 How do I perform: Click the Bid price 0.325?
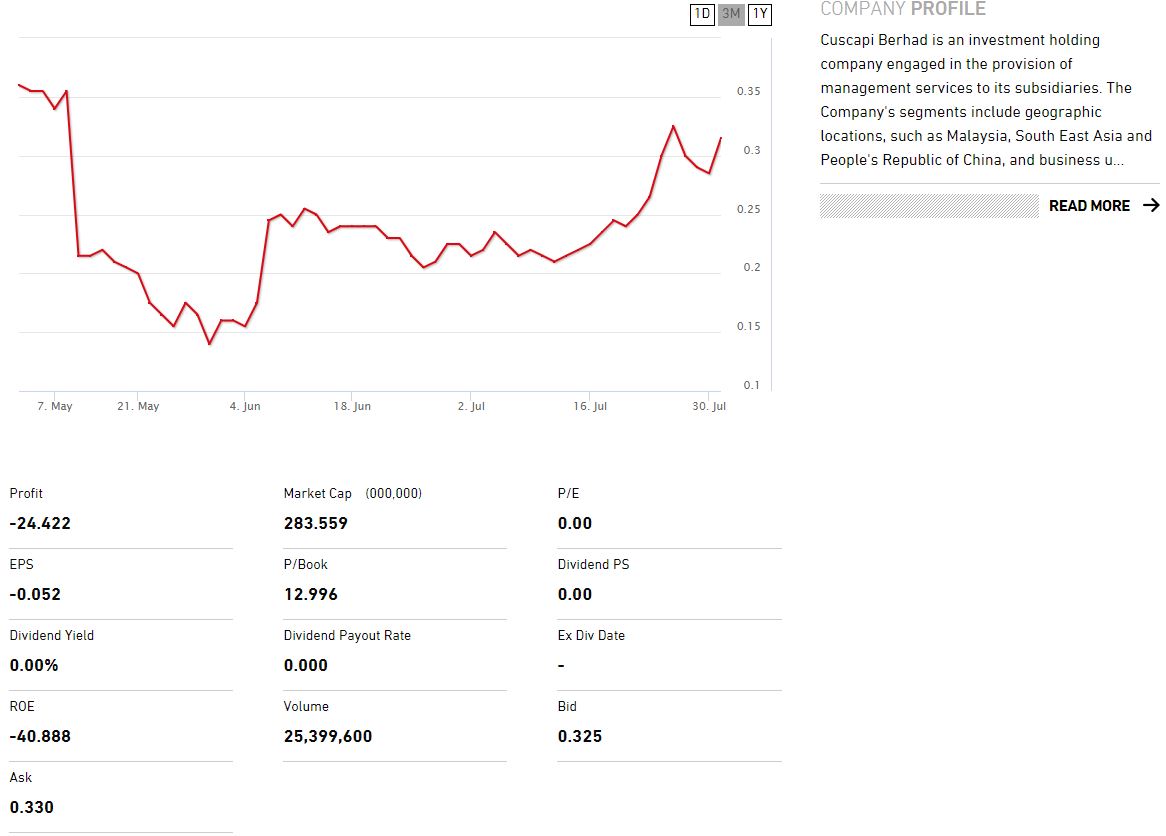580,736
